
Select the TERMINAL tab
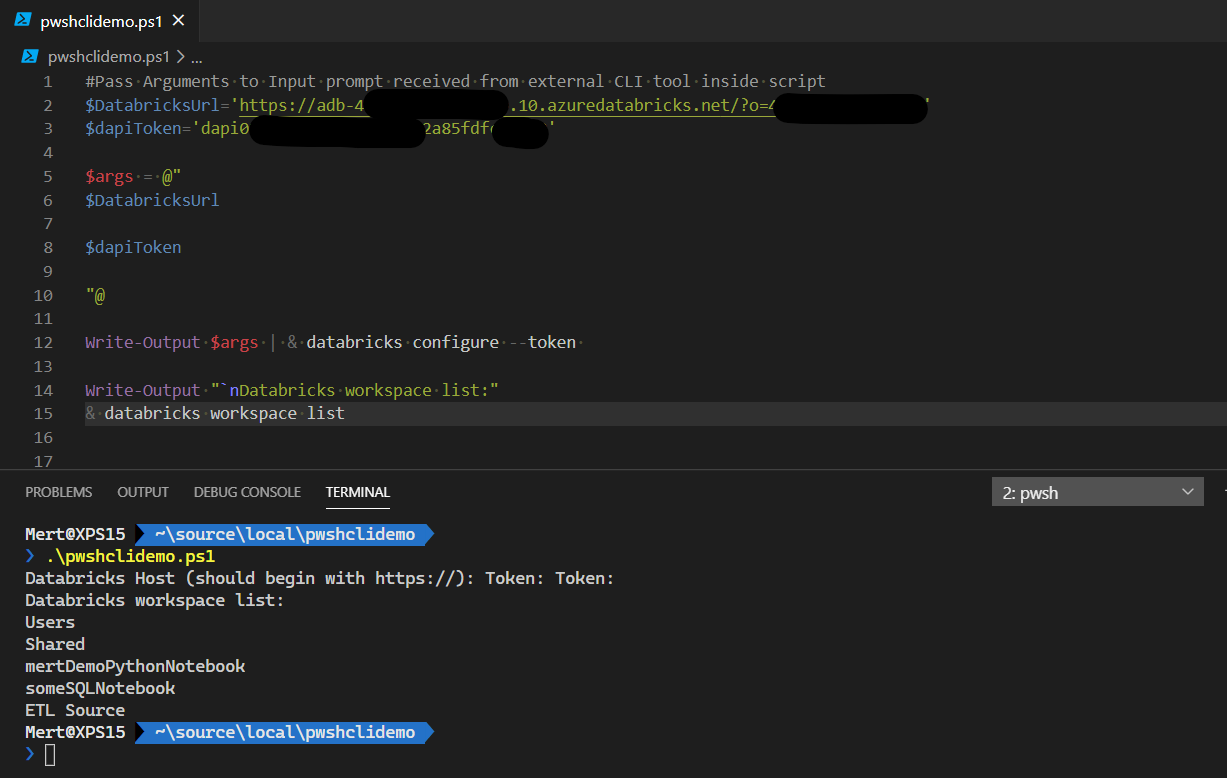[357, 492]
